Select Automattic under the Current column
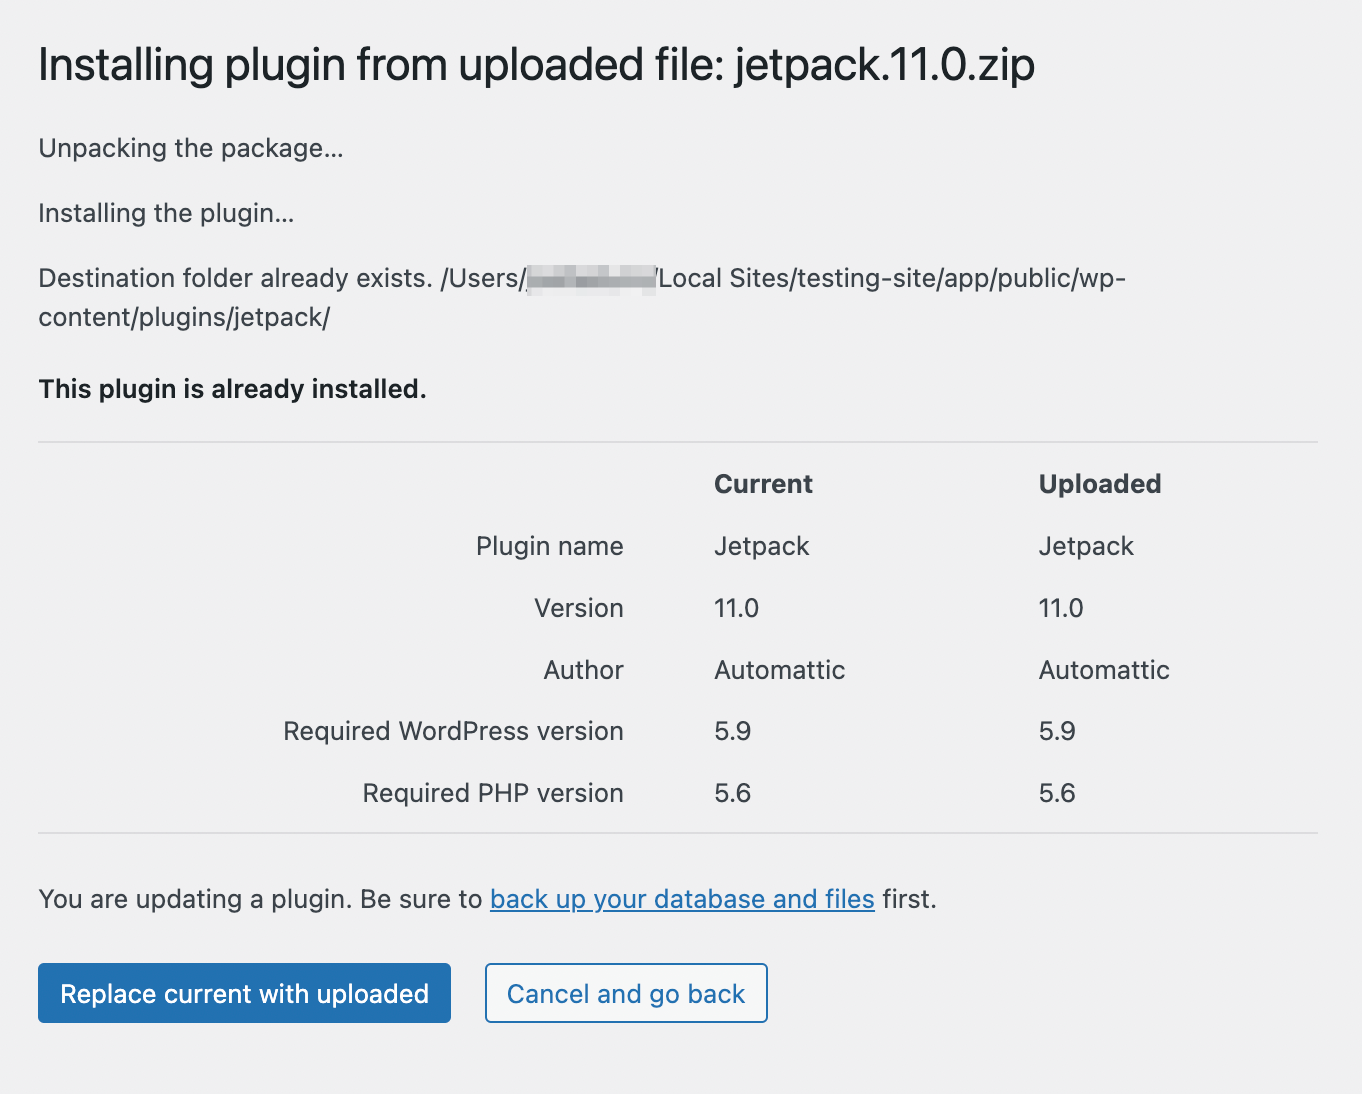This screenshot has width=1362, height=1094. click(779, 670)
